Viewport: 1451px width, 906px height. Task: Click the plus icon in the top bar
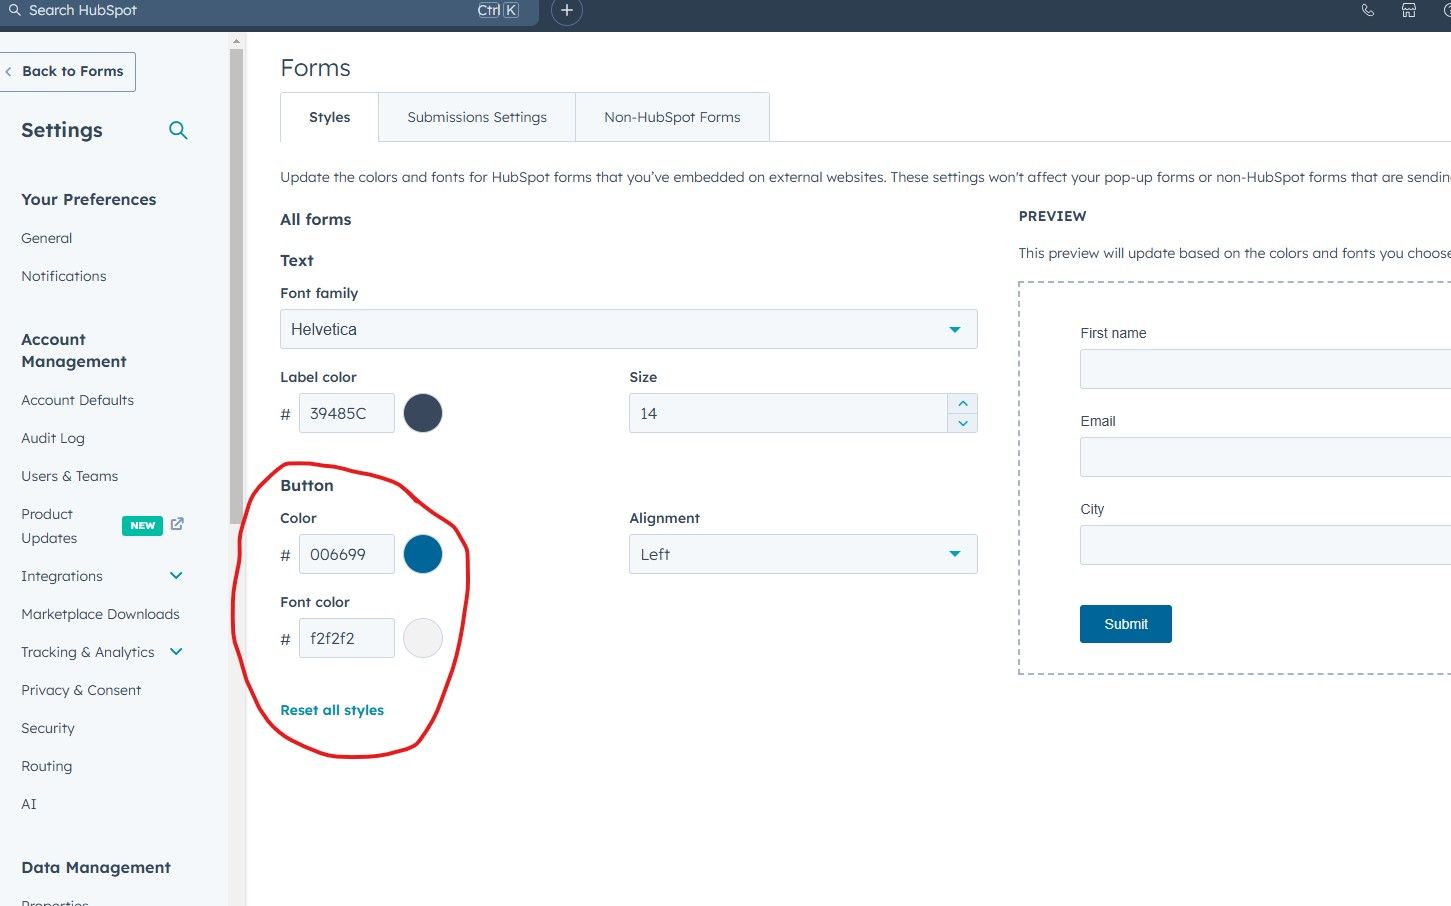(x=567, y=12)
